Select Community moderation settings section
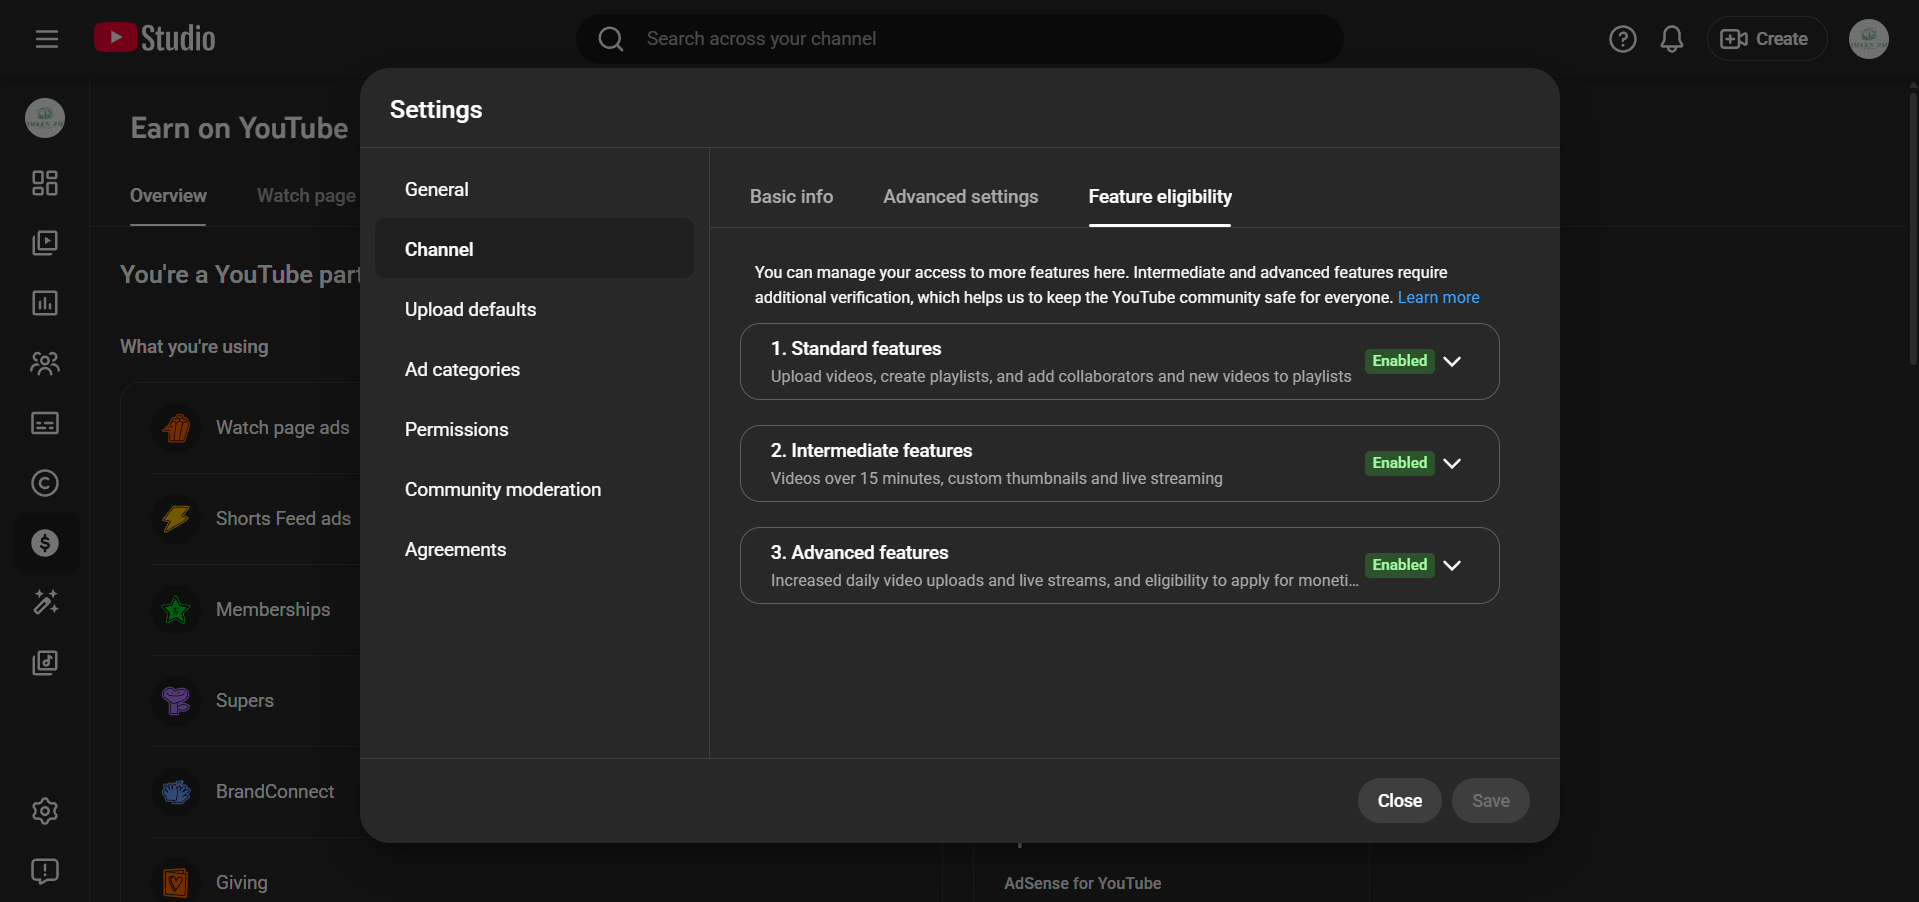1919x902 pixels. pyautogui.click(x=502, y=490)
